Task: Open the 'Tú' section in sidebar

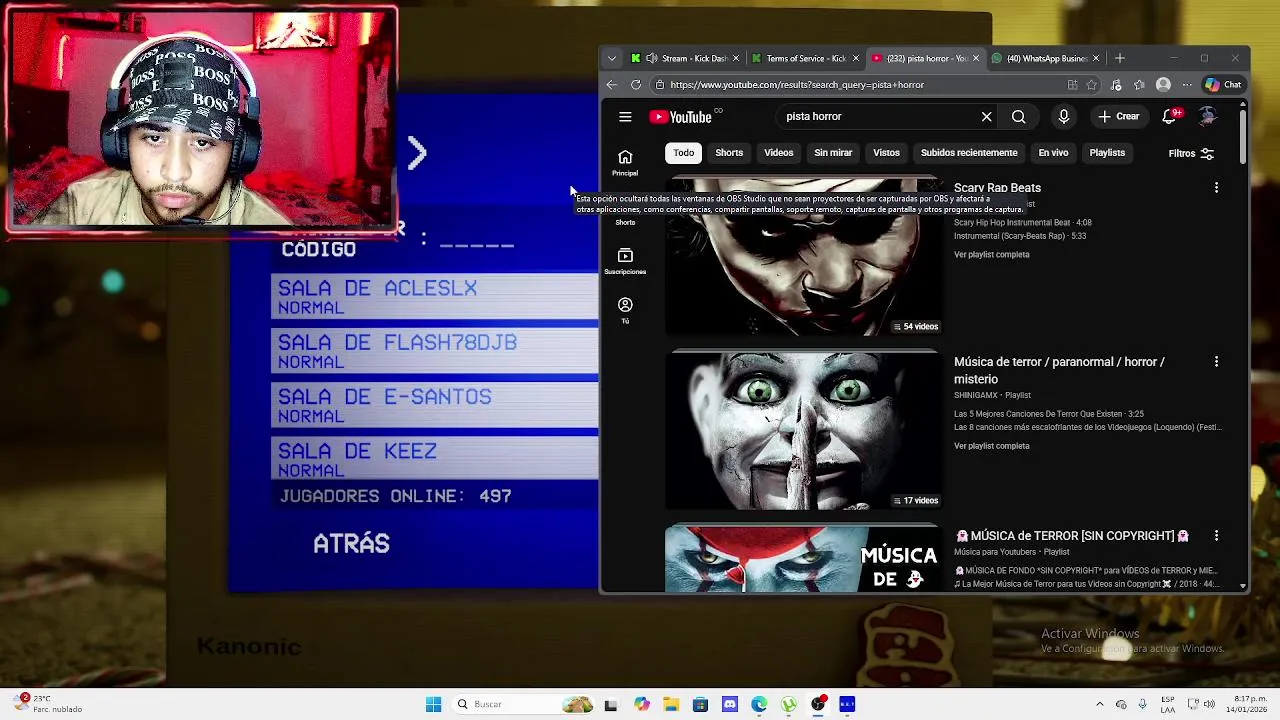Action: [x=625, y=309]
